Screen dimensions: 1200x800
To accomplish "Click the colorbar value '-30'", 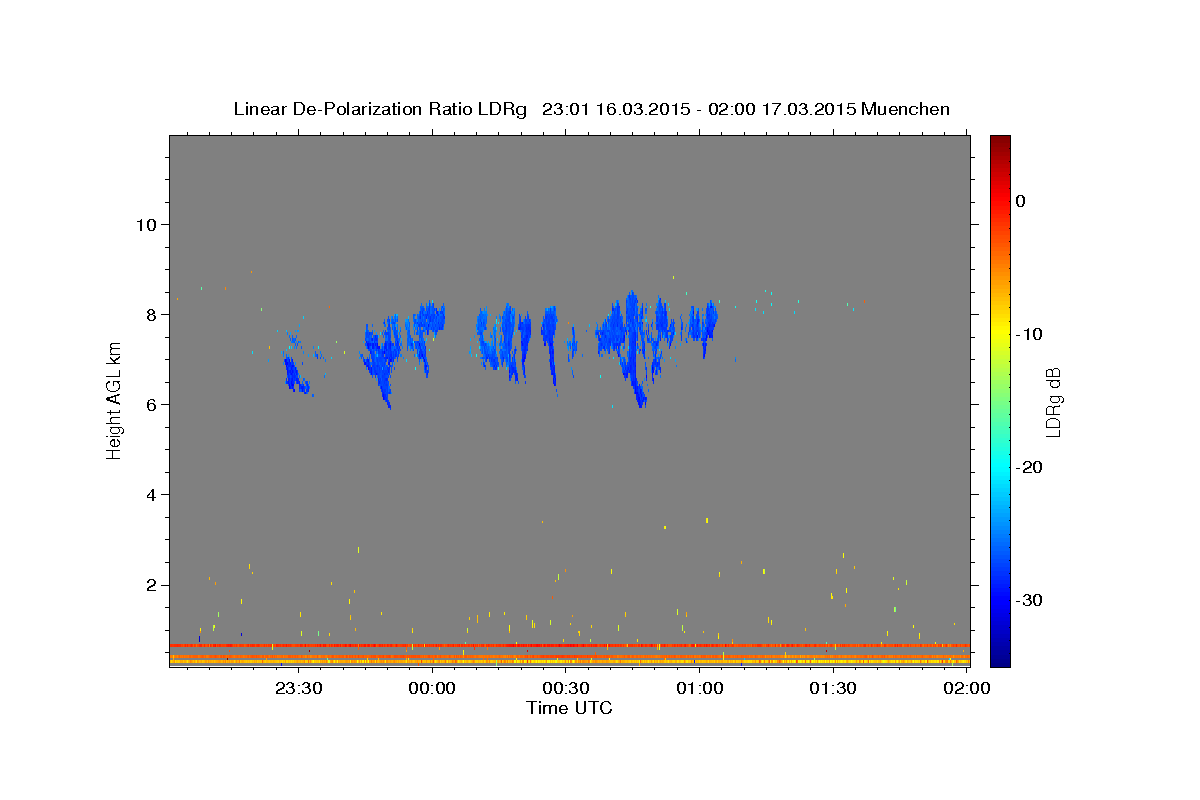I will point(1030,600).
